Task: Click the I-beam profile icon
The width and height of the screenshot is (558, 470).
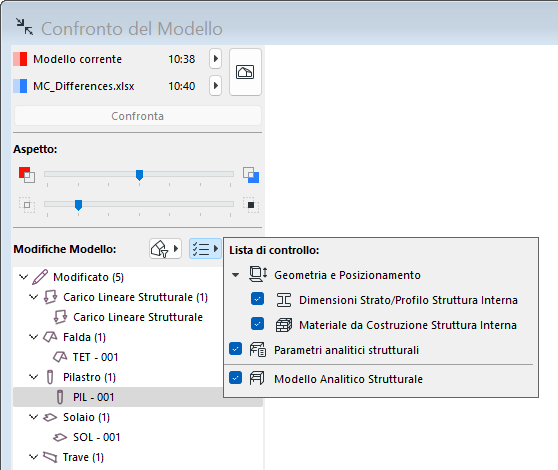Action: pos(284,300)
